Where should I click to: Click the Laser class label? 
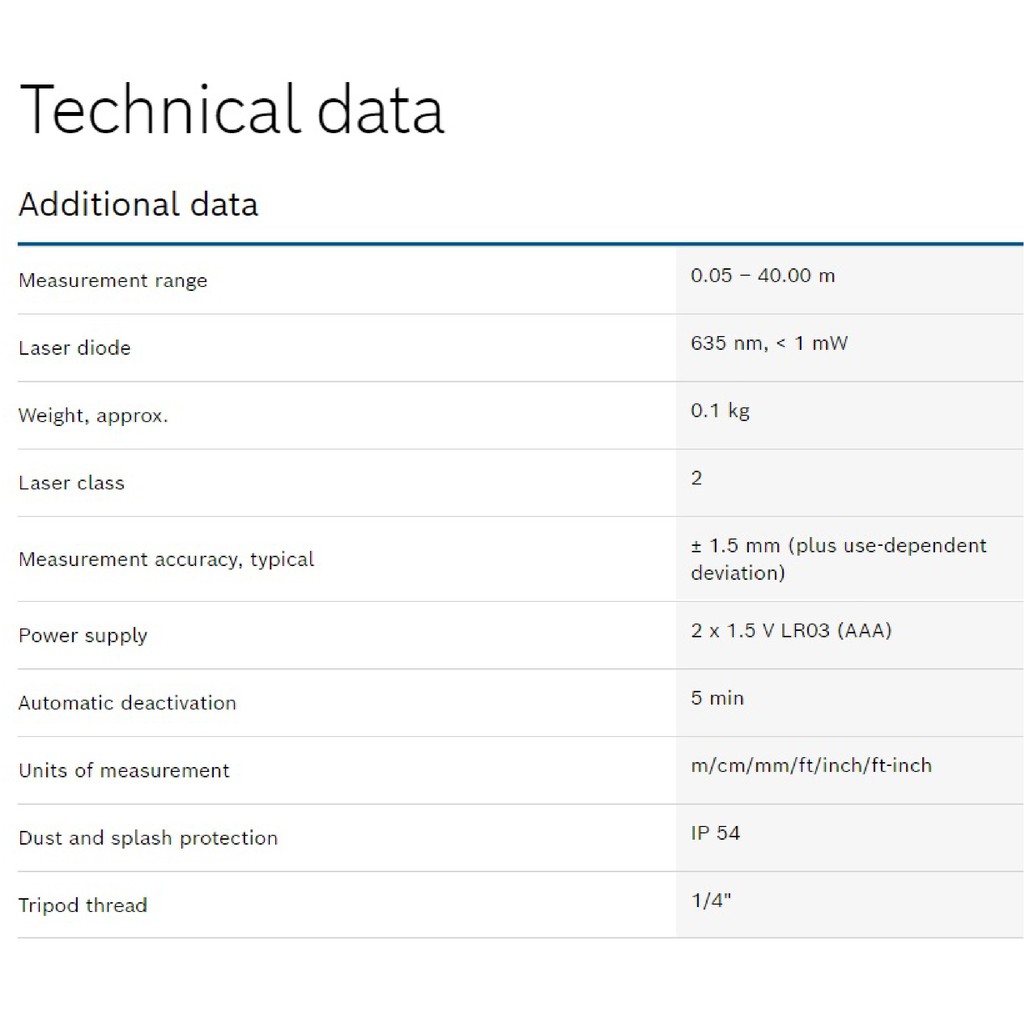point(71,483)
